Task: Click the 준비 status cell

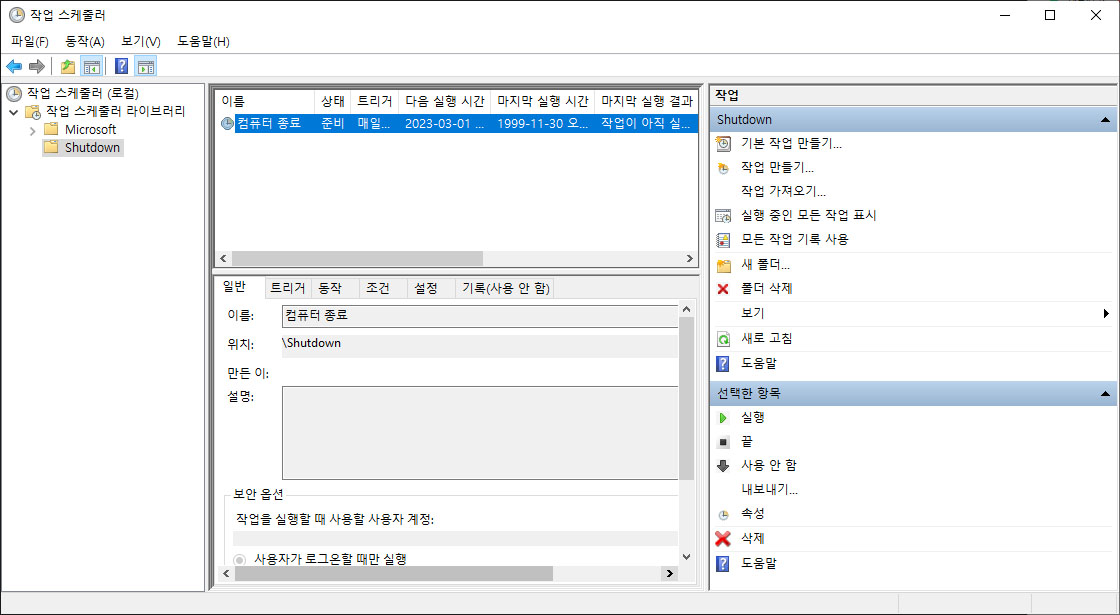Action: (x=332, y=123)
